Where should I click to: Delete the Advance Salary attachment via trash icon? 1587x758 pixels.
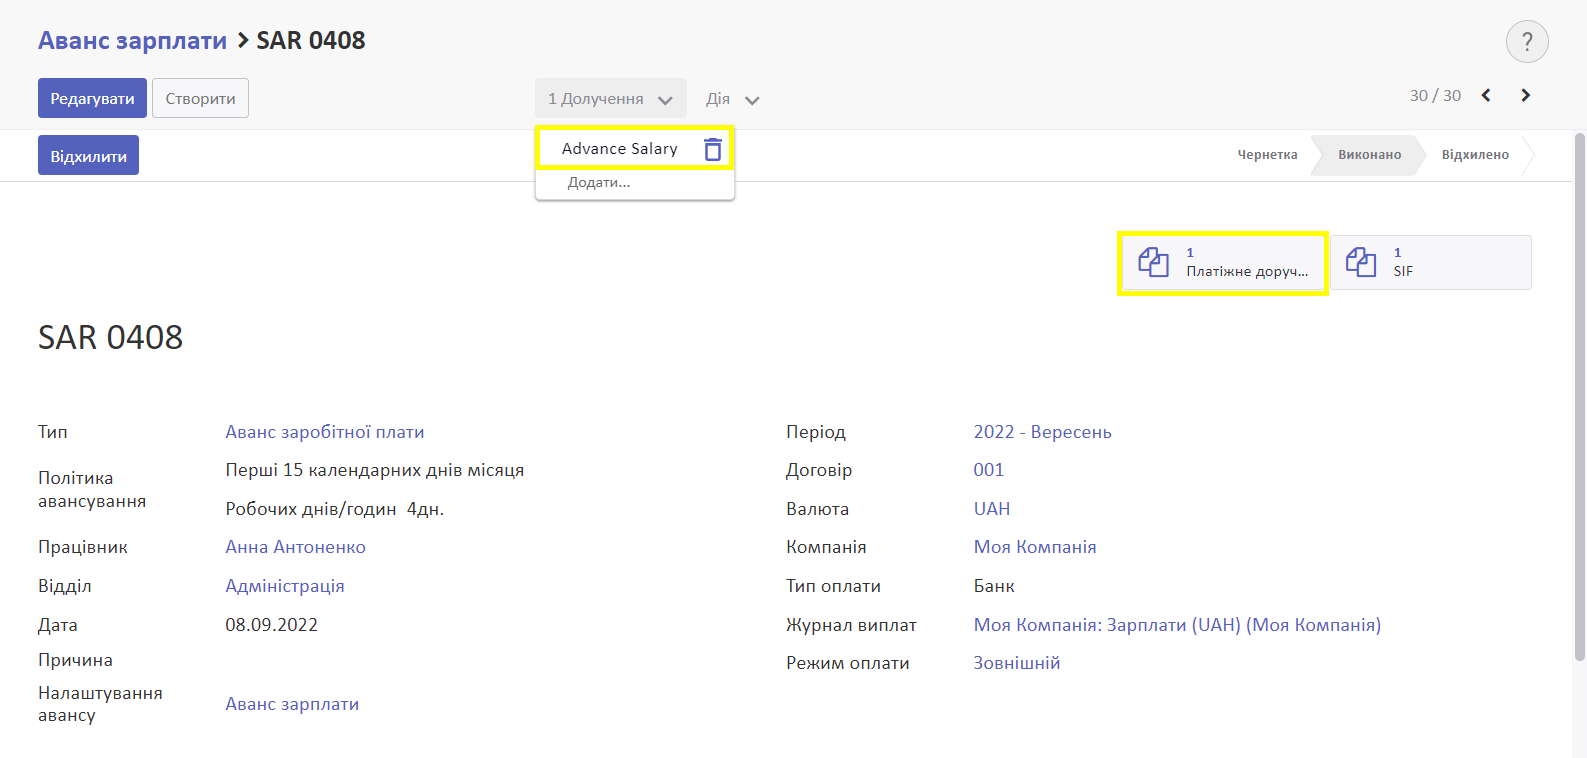(x=713, y=149)
